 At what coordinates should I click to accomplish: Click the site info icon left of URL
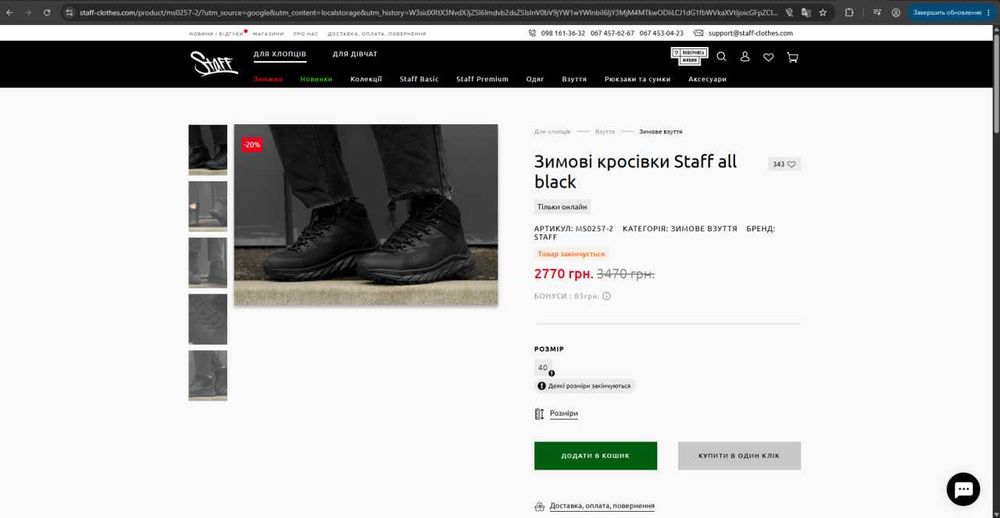pos(70,12)
